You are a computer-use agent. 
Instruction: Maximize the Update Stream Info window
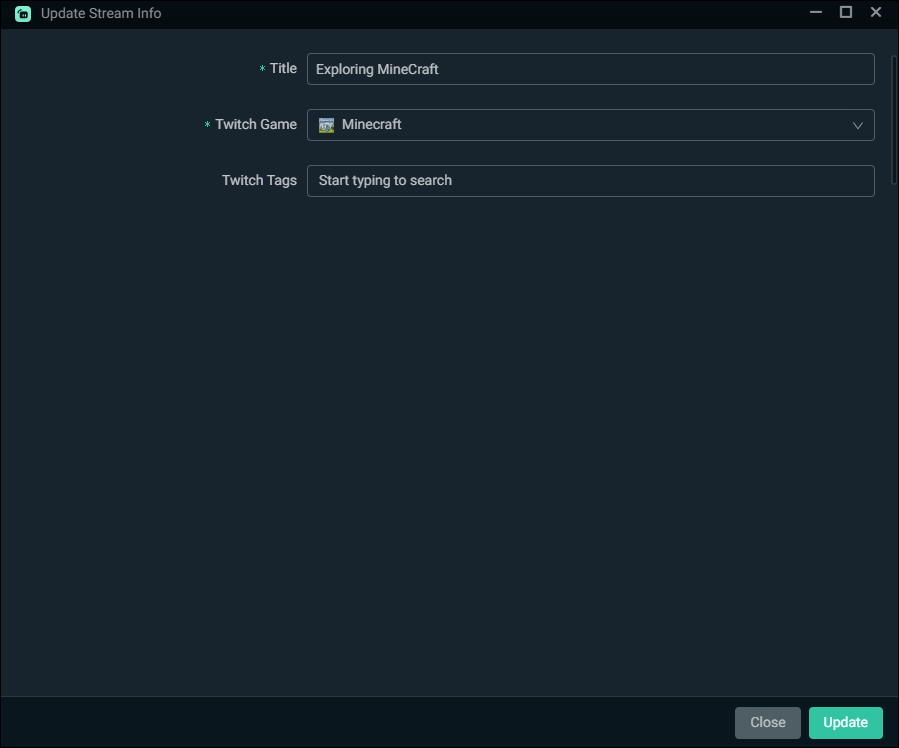point(846,12)
